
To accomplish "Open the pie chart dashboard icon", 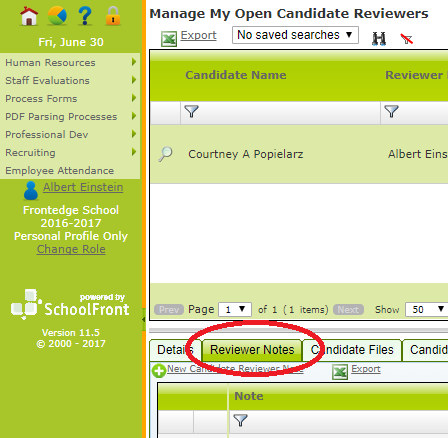I will [57, 16].
